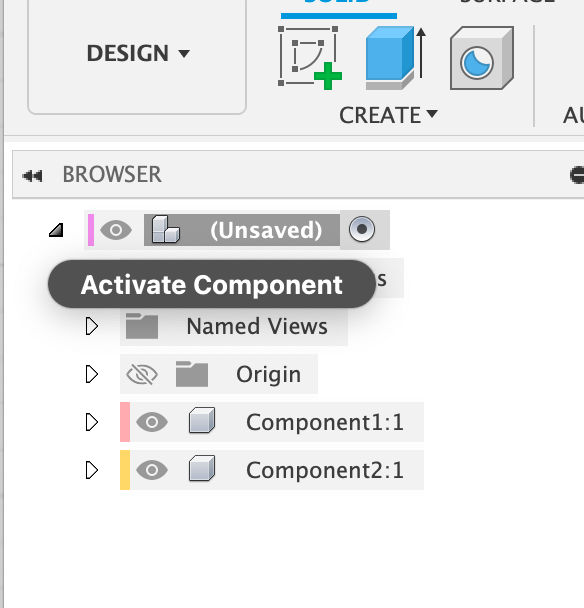The height and width of the screenshot is (608, 584).
Task: Expand the Origin folder
Action: [92, 374]
